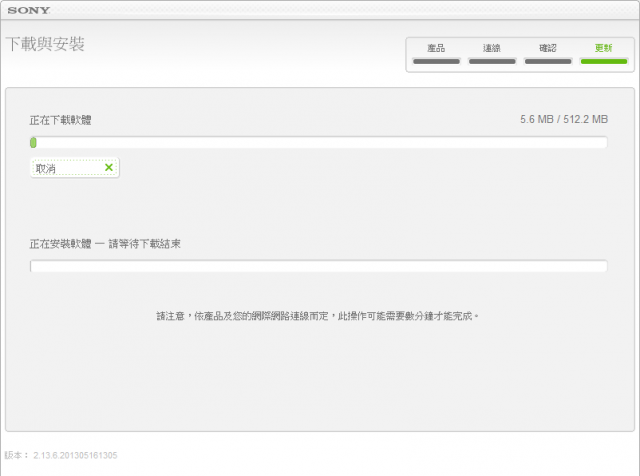Screen dimensions: 640x476
Task: Select the 連線 step tab
Action: tap(492, 54)
